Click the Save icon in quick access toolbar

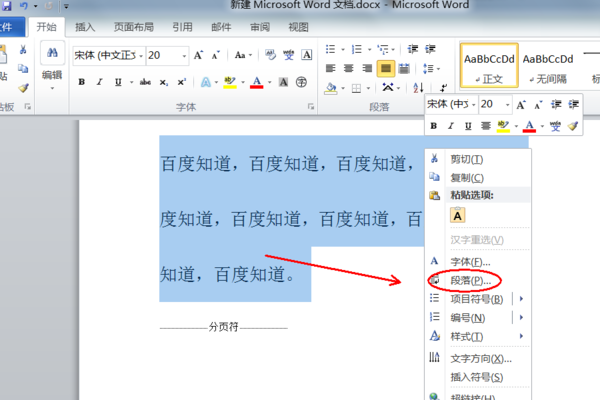7,5
